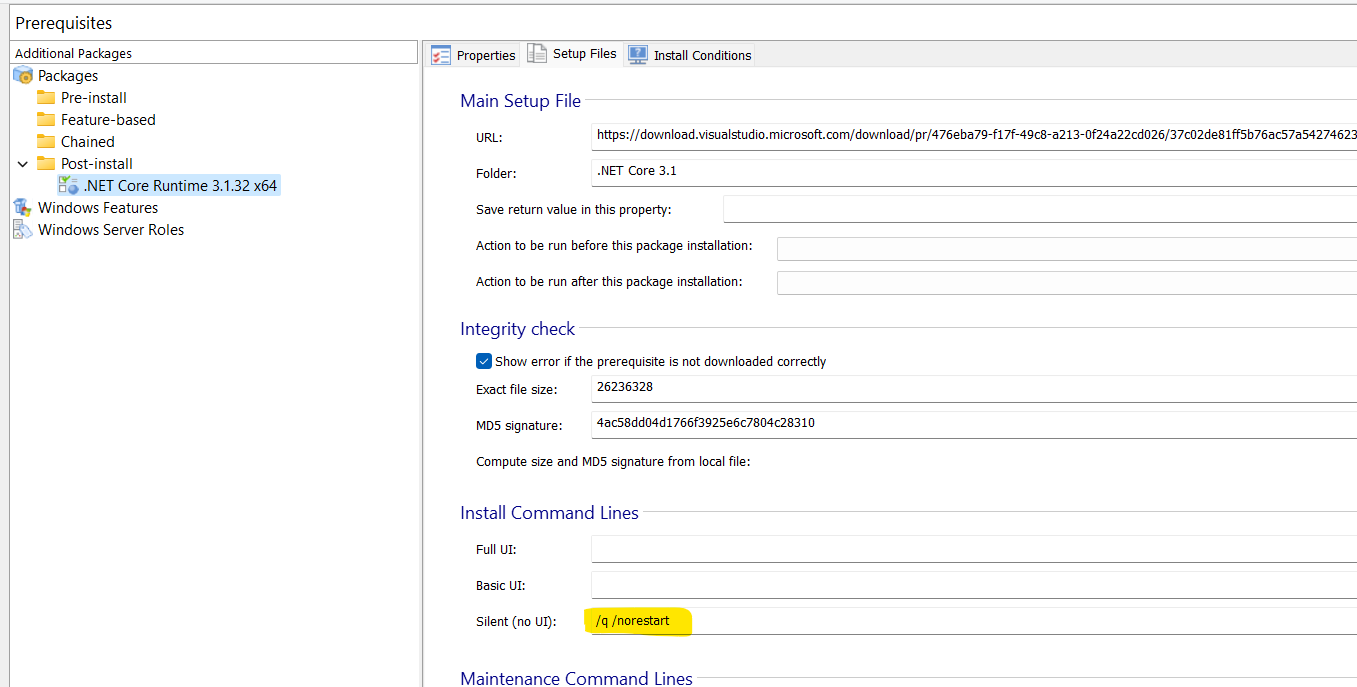This screenshot has width=1357, height=687.
Task: Click the Feature-based folder icon
Action: coord(46,120)
